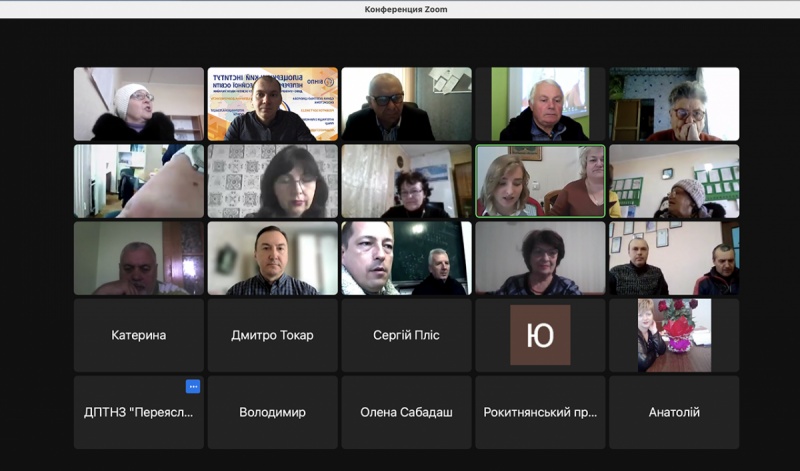800x471 pixels.
Task: Click the Рокитнянський пр... participant tile
Action: (x=540, y=412)
